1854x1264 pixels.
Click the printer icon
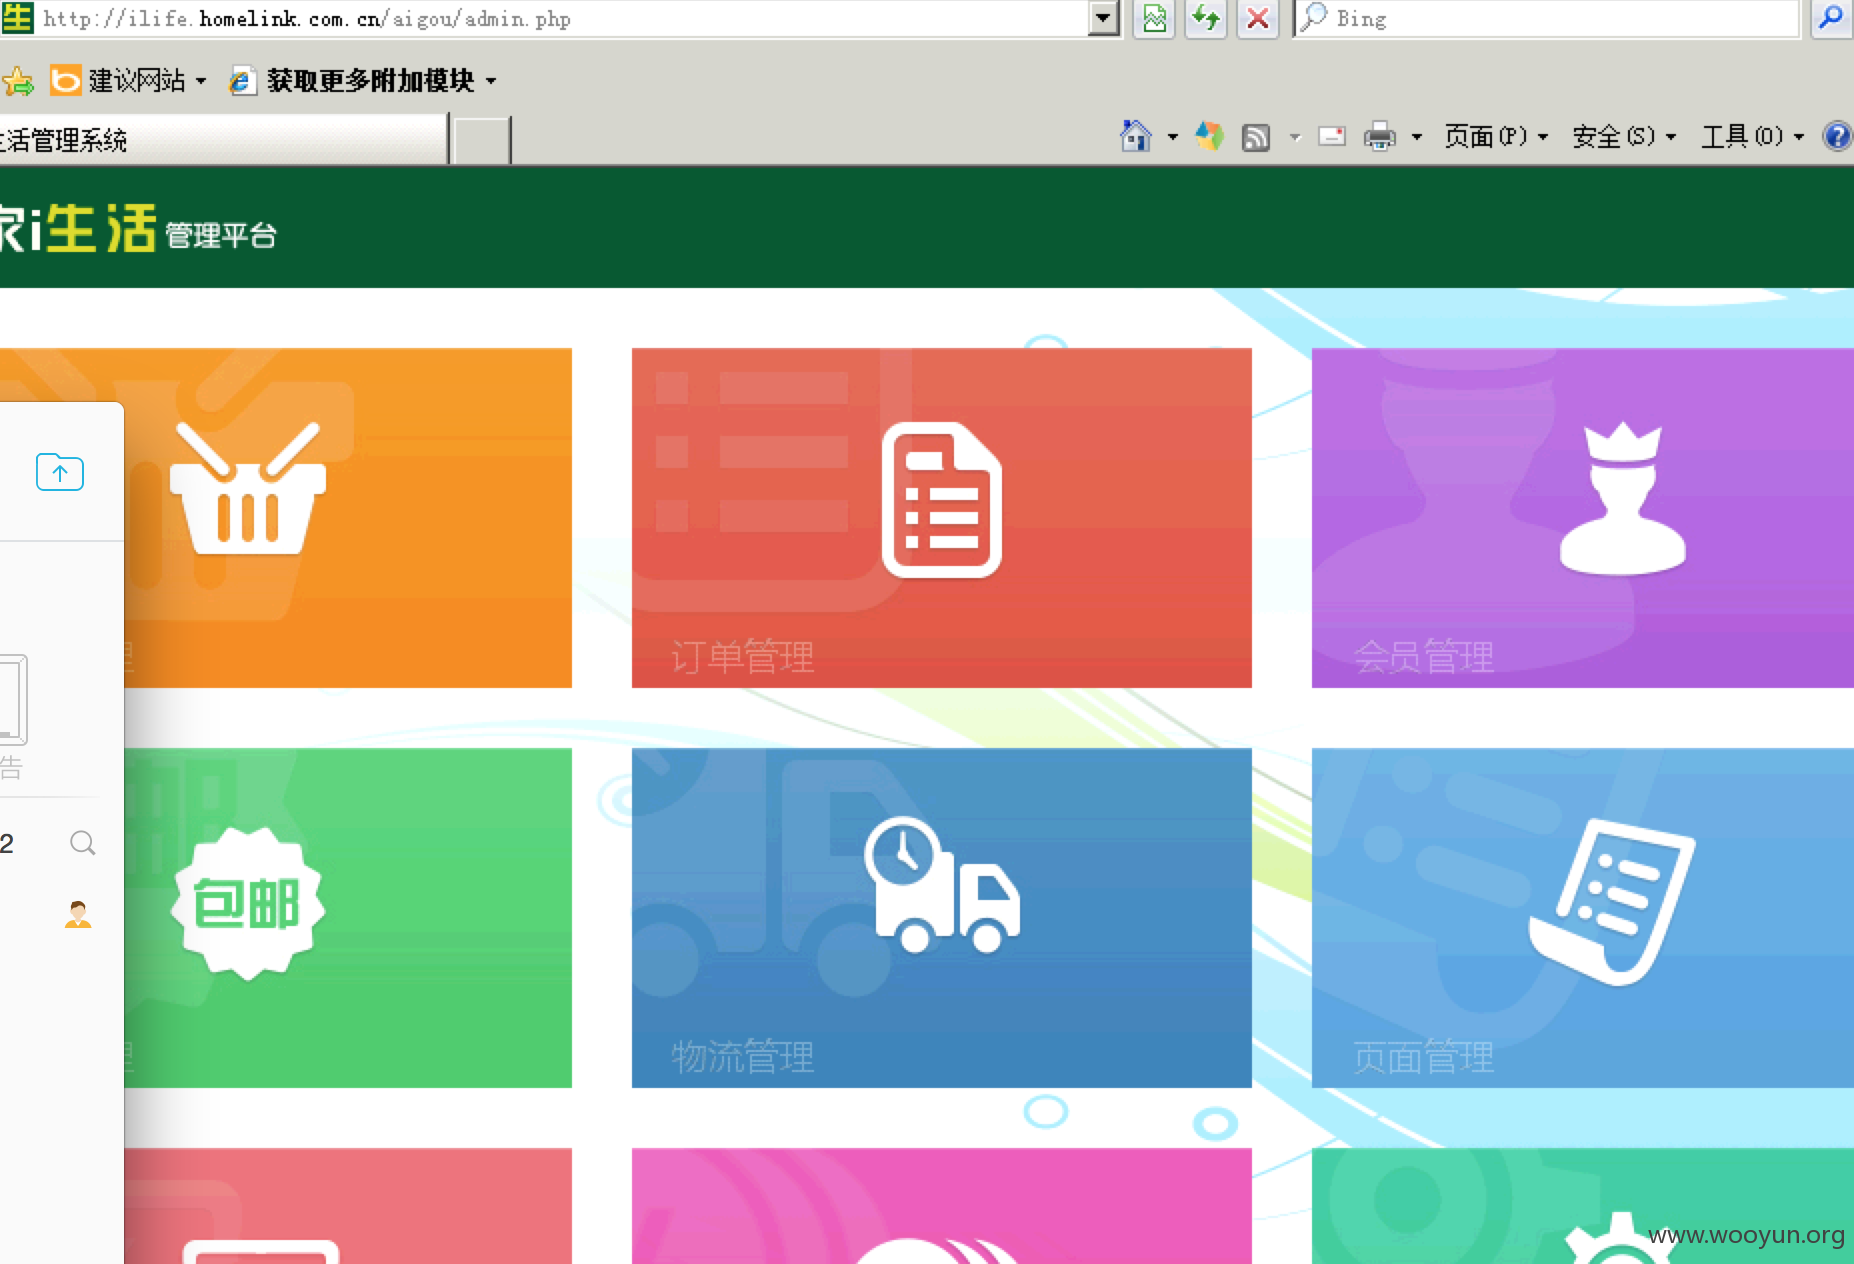tap(1380, 136)
